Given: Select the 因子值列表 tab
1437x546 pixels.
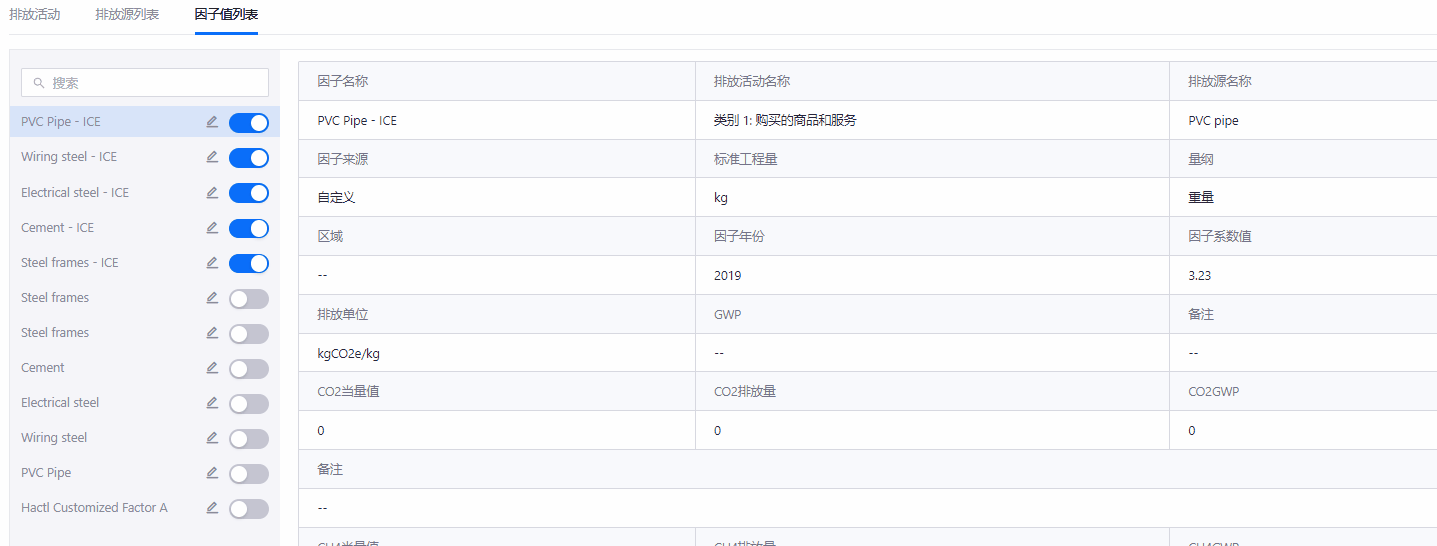Looking at the screenshot, I should (226, 15).
